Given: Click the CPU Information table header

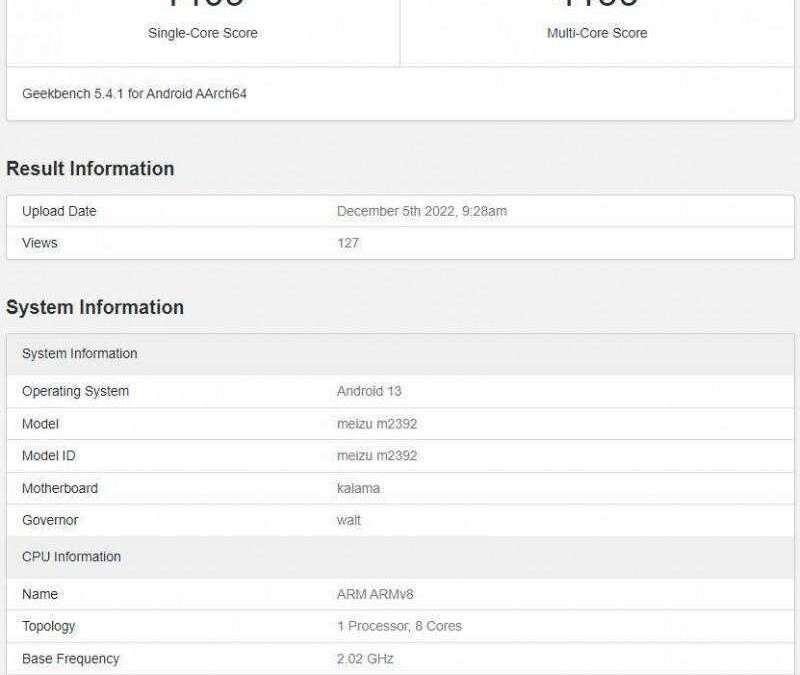Looking at the screenshot, I should point(71,556).
